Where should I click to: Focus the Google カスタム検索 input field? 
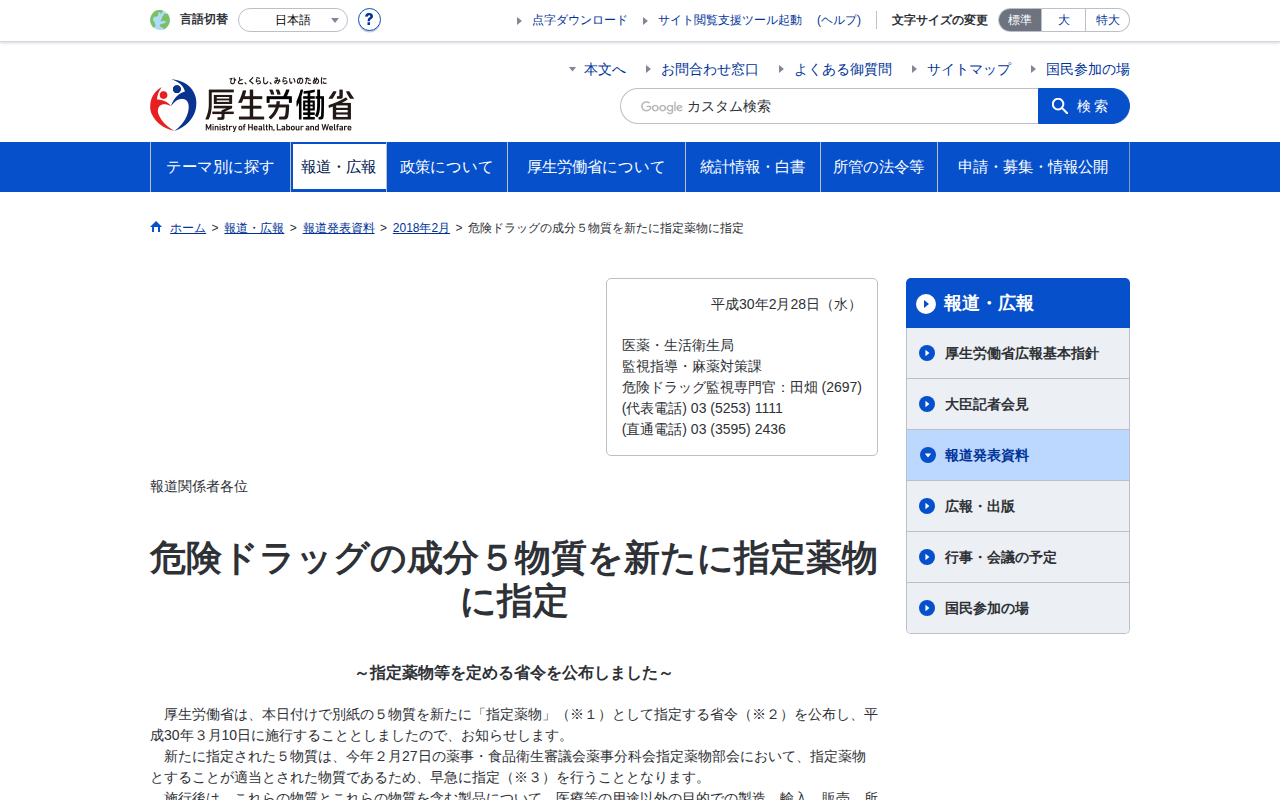coord(829,106)
